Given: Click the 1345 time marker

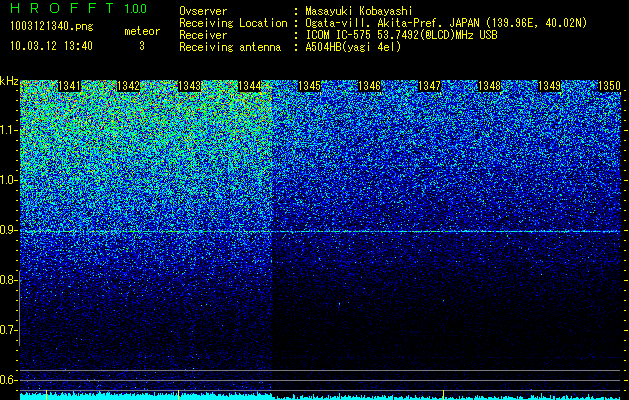Looking at the screenshot, I should tap(309, 86).
